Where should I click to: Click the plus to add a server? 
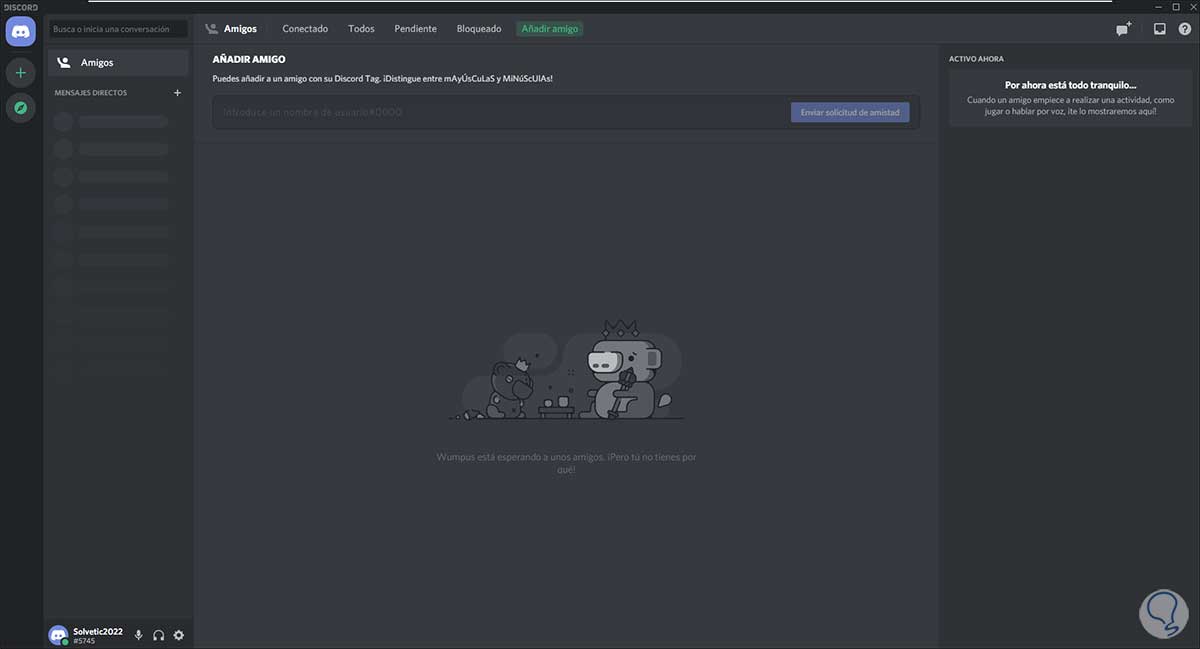20,71
